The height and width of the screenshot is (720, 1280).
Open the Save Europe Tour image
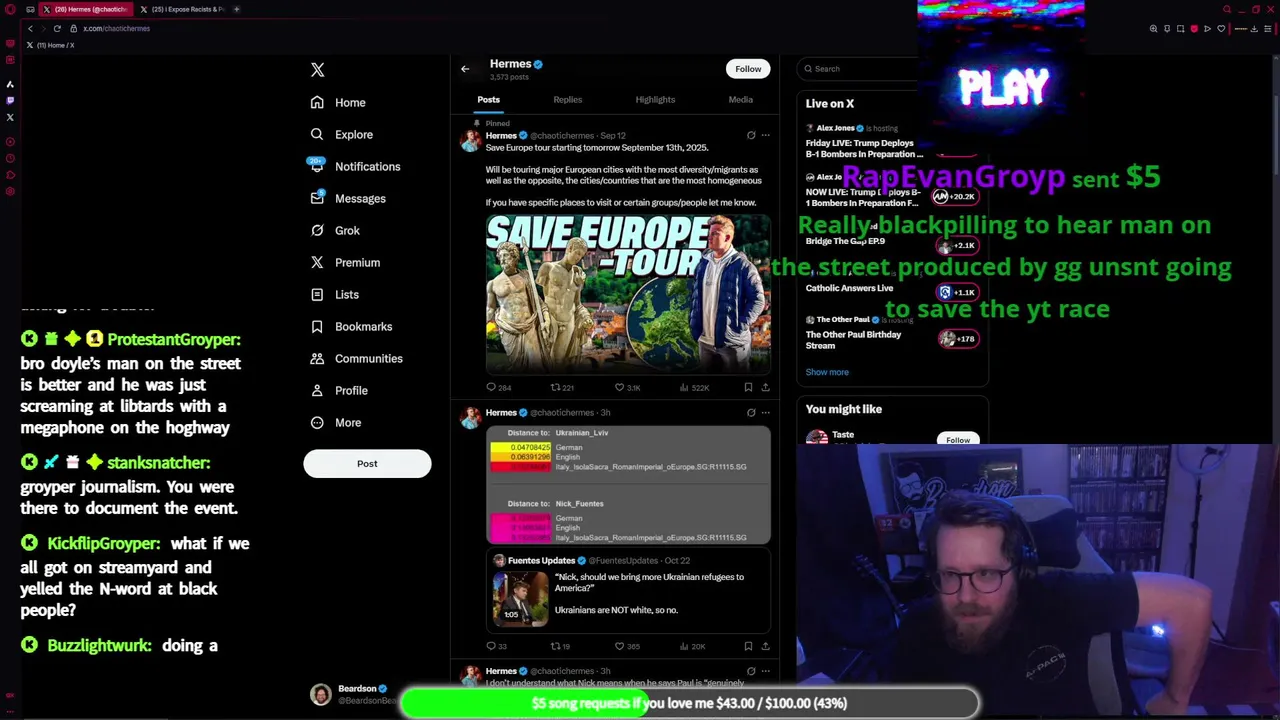[x=628, y=295]
